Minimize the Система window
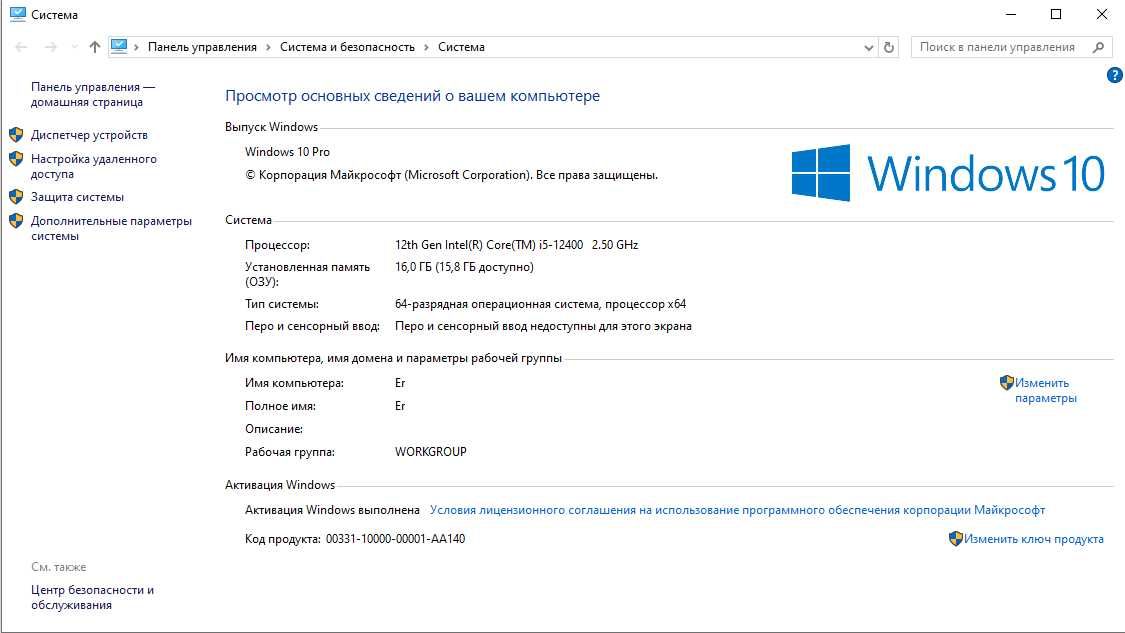Viewport: 1125px width, 633px height. pos(1011,14)
